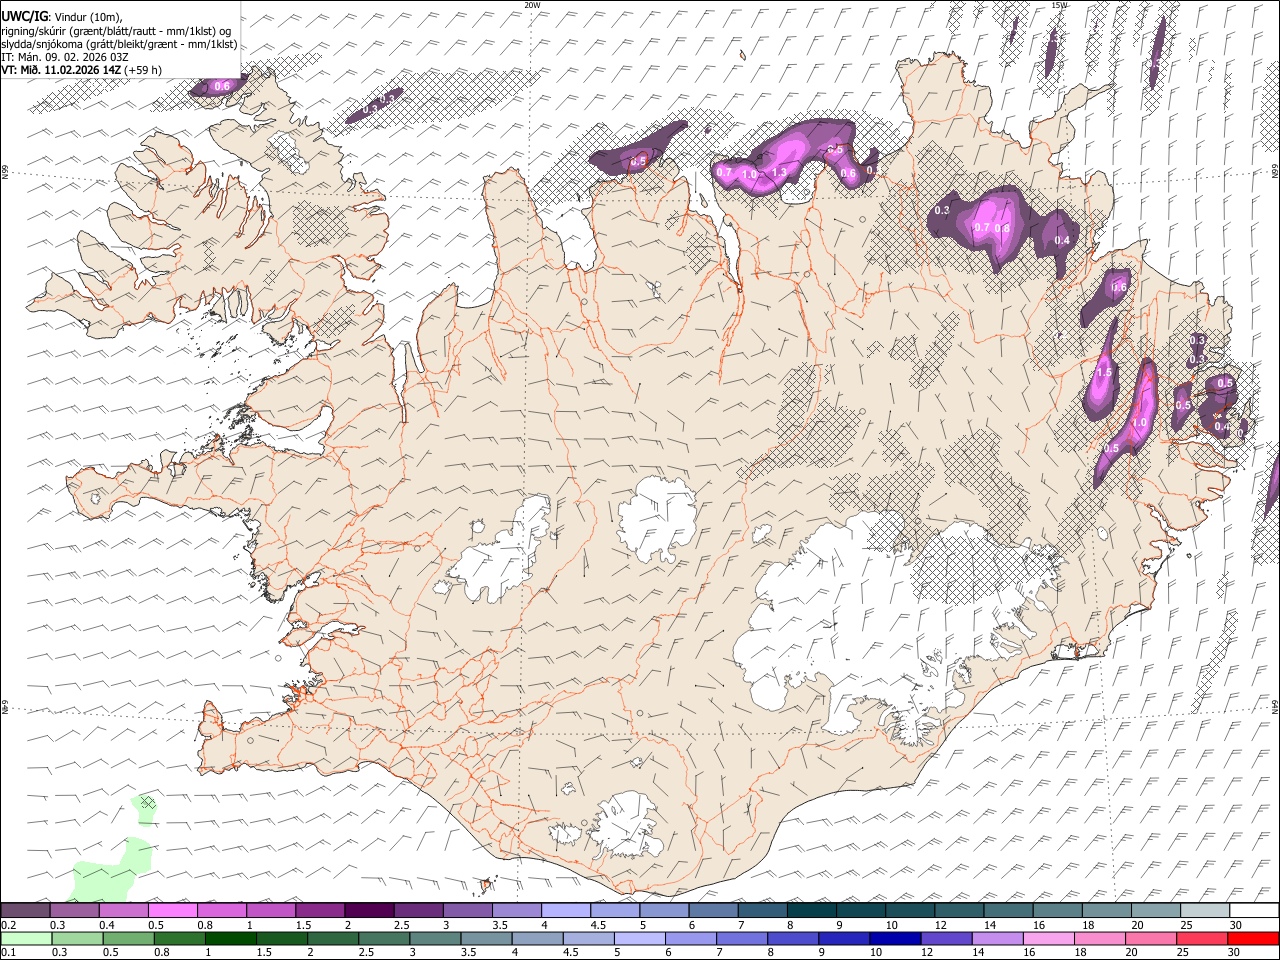1280x960 pixels.
Task: Click the upper legend swatch labeled 4.5
Action: click(x=614, y=910)
